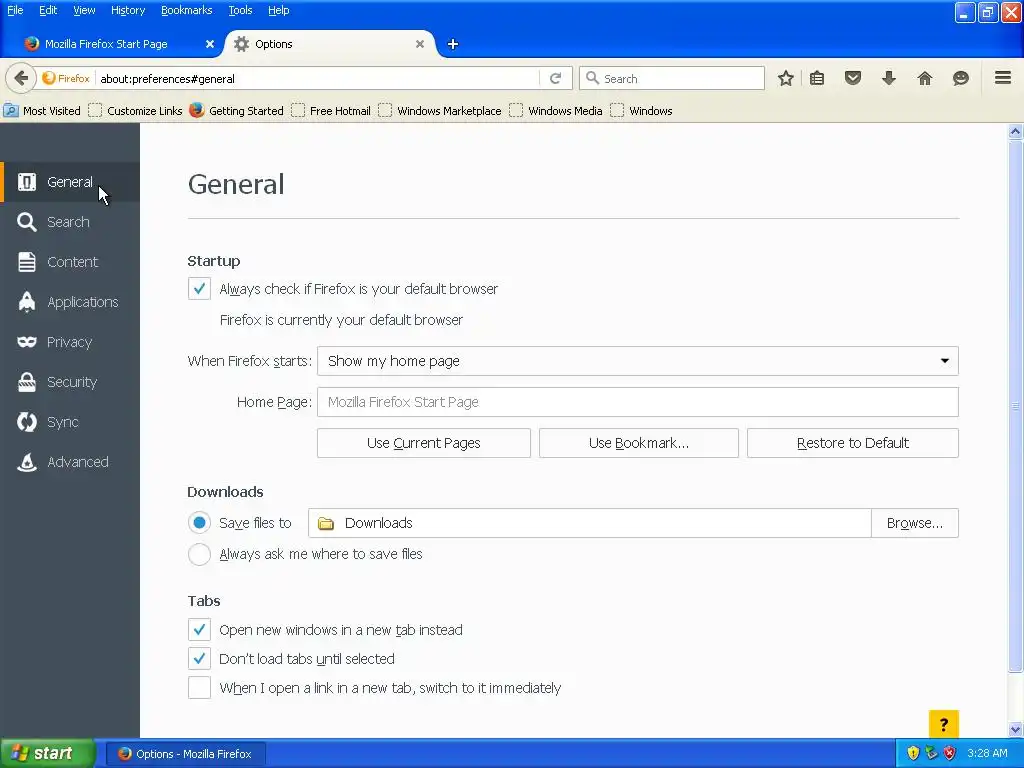Click the toolbar Search box
The image size is (1024, 768).
point(671,78)
